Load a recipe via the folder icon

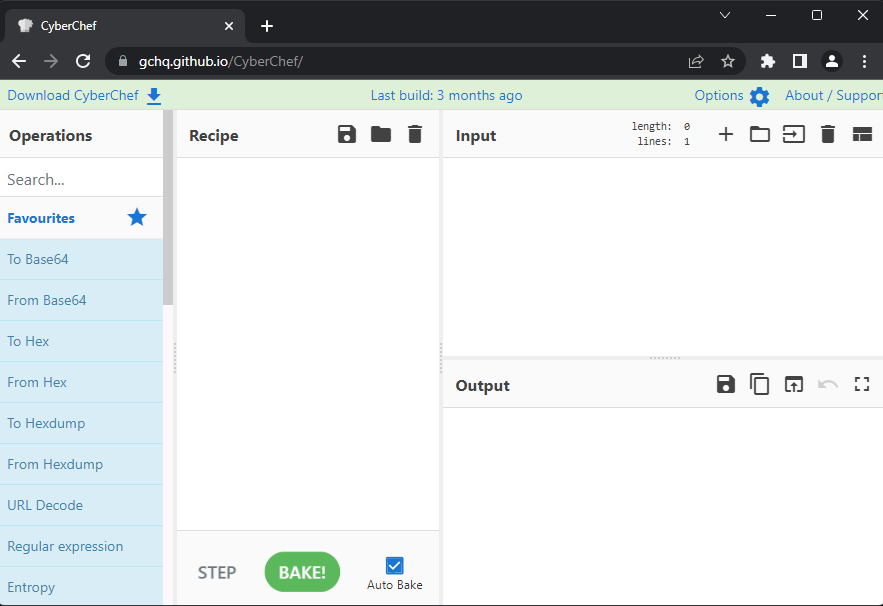381,135
